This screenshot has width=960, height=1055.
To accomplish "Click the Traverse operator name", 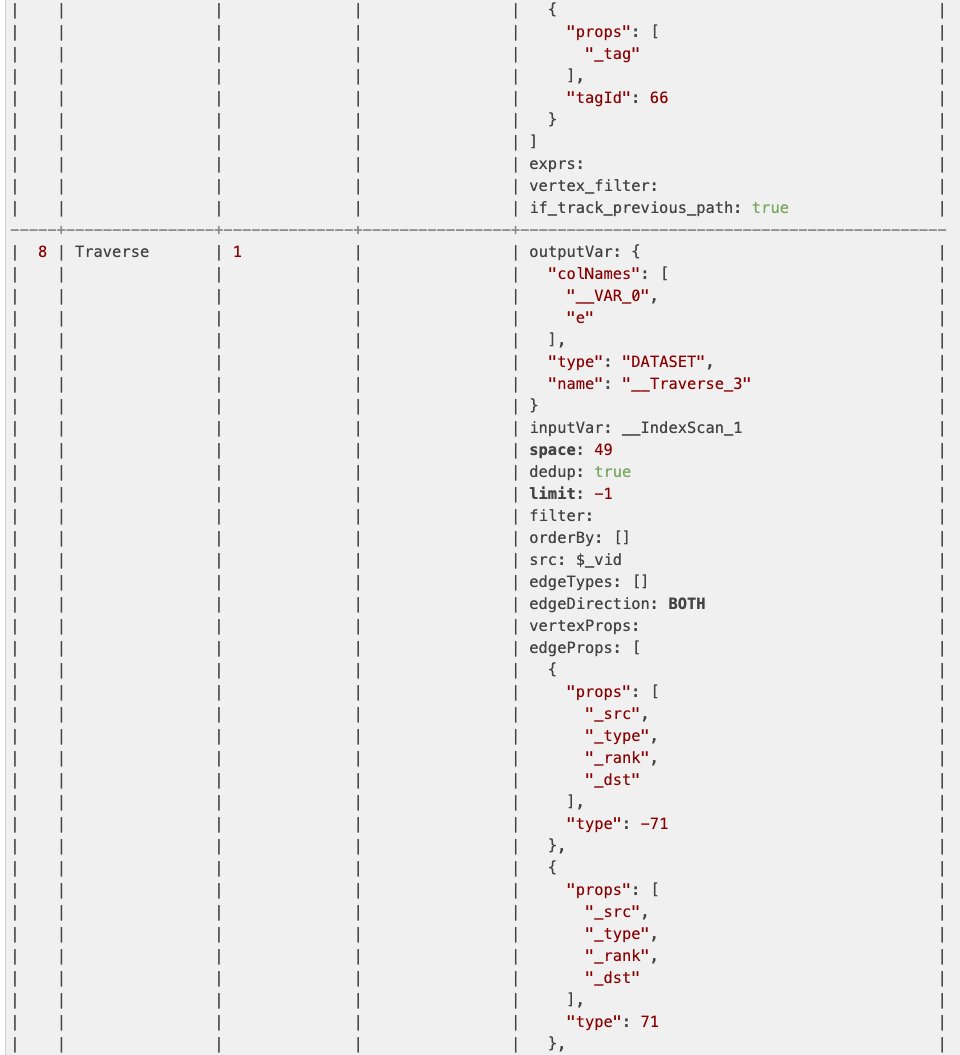I will [x=112, y=252].
